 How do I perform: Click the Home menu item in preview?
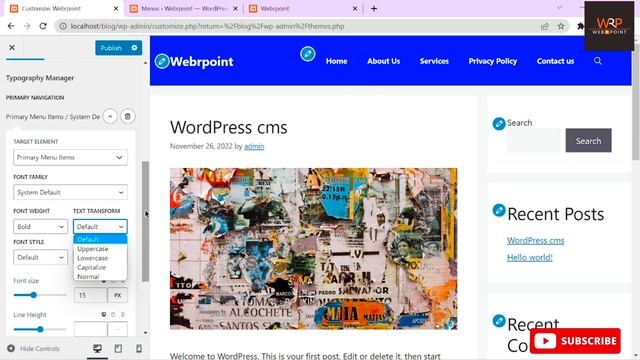coord(336,61)
